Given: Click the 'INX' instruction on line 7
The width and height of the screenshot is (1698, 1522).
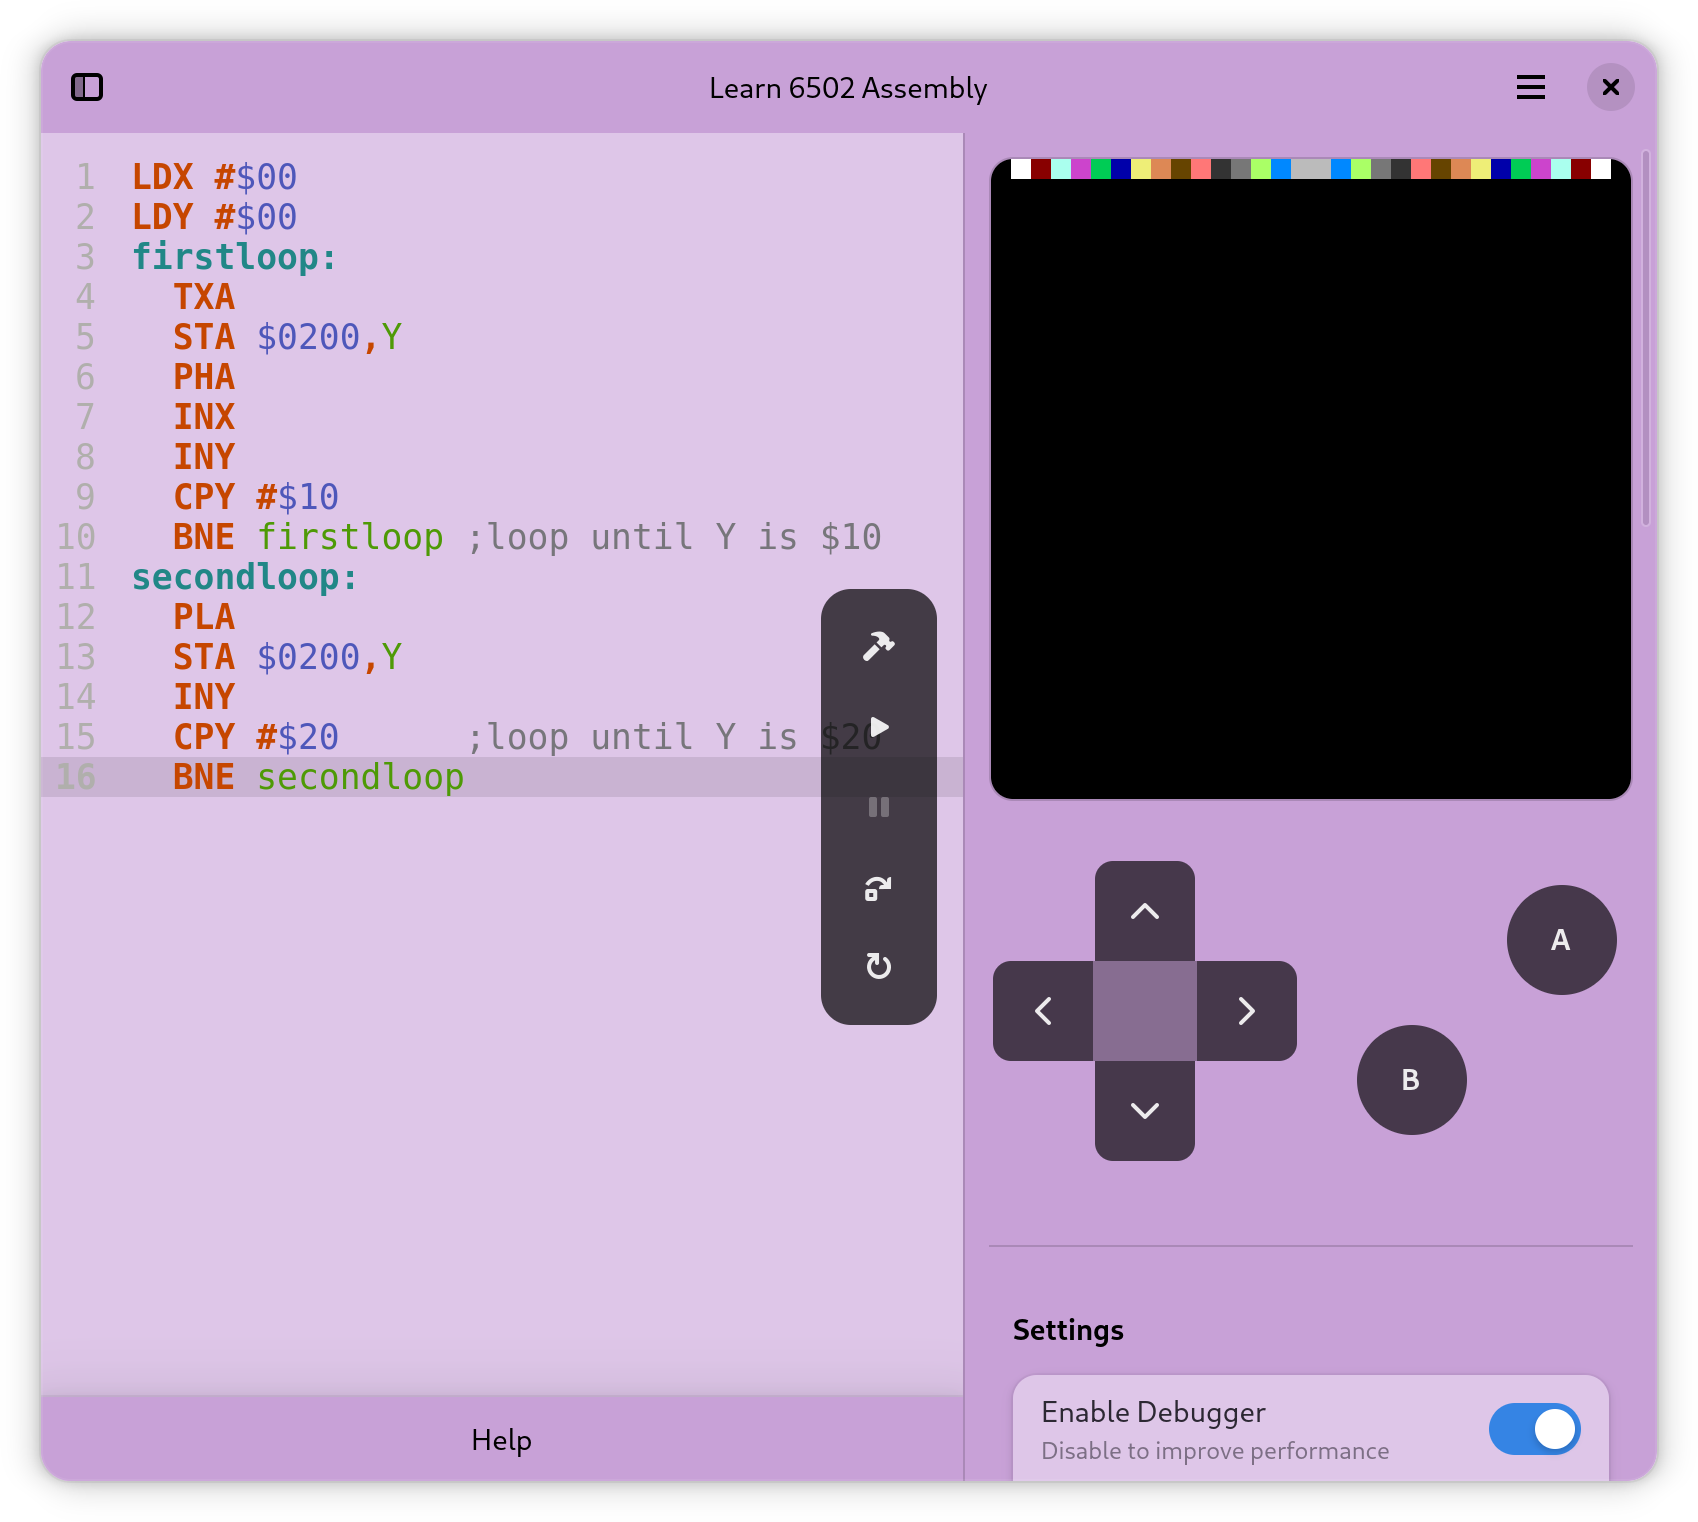Looking at the screenshot, I should coord(204,417).
